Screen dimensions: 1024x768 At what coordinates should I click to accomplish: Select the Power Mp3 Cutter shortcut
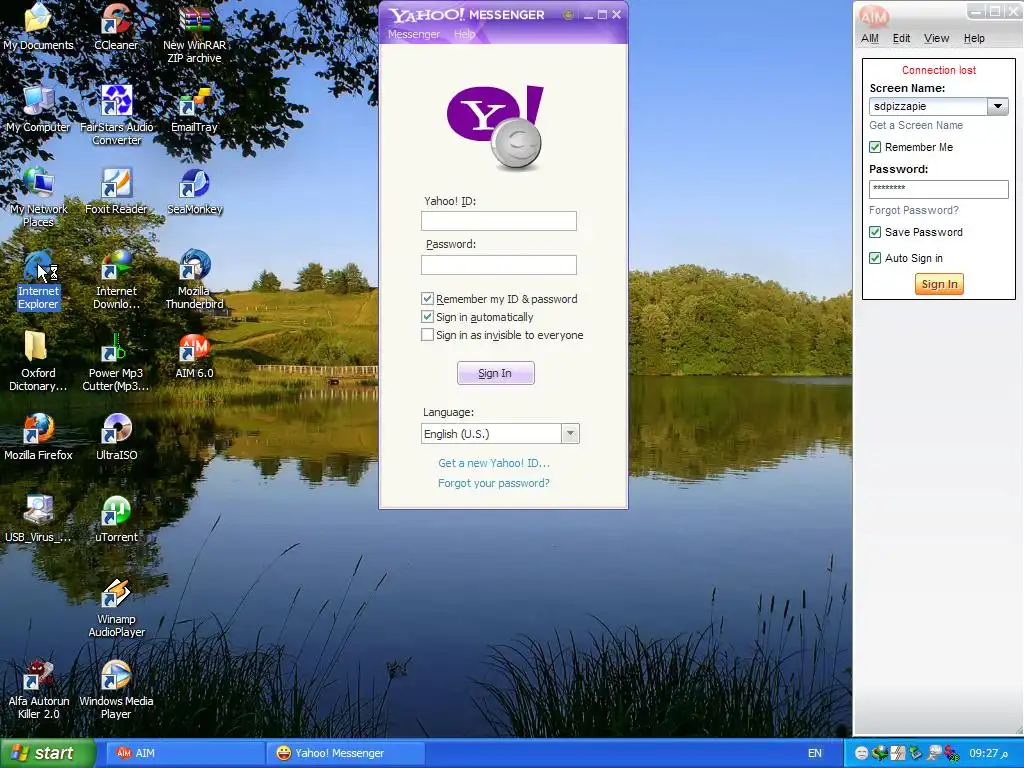[x=116, y=360]
